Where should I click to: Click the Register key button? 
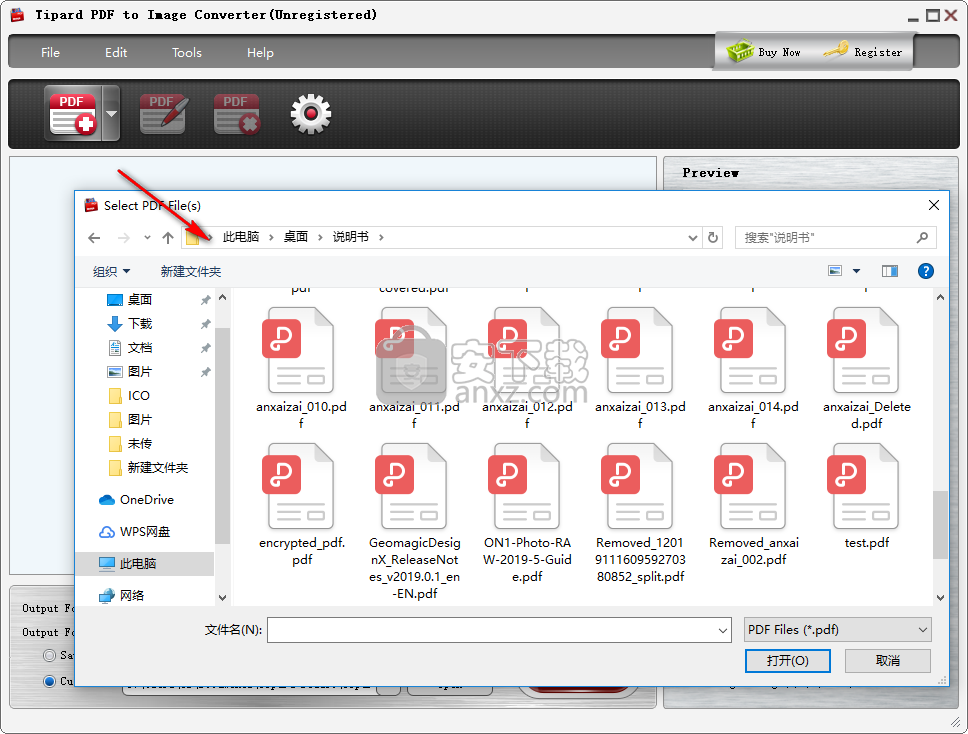coord(863,52)
